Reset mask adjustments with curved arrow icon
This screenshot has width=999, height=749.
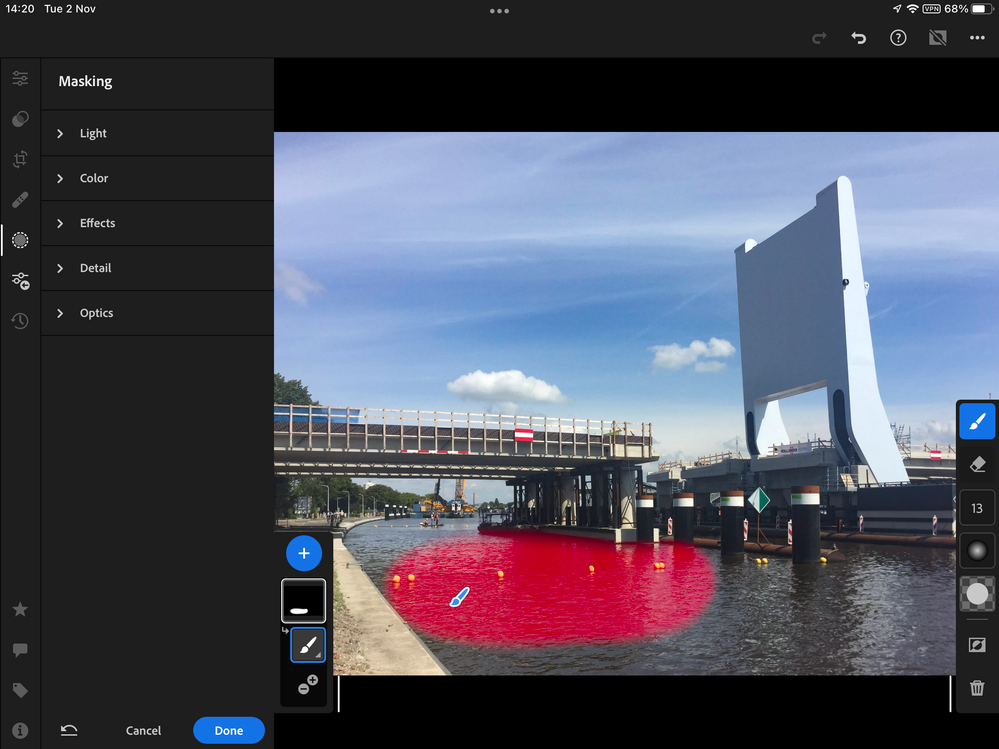(69, 731)
